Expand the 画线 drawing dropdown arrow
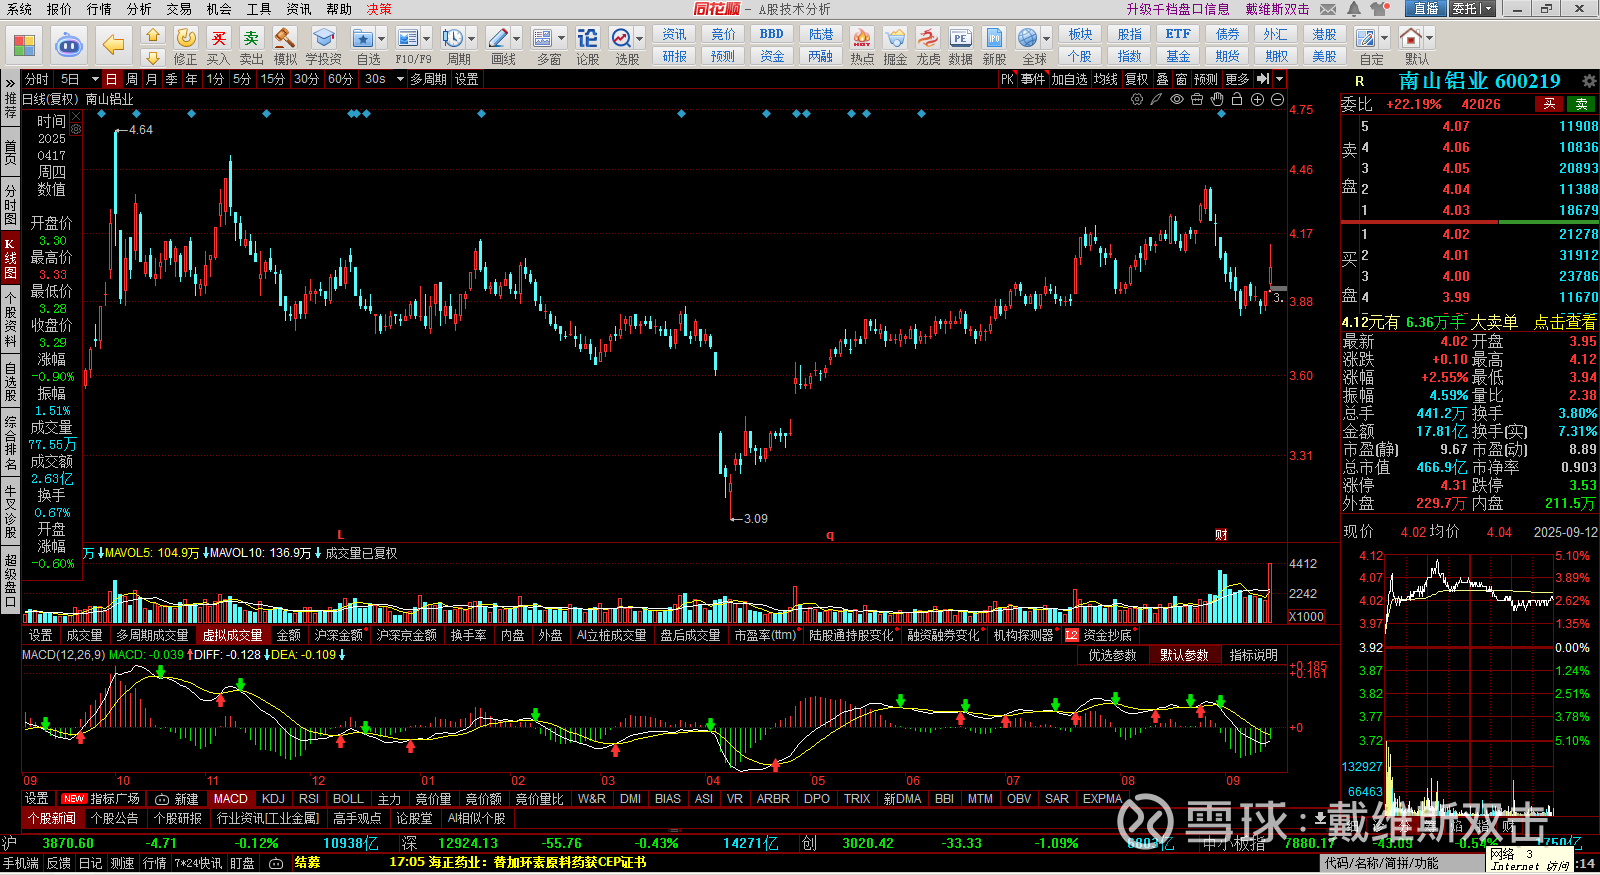 [516, 39]
